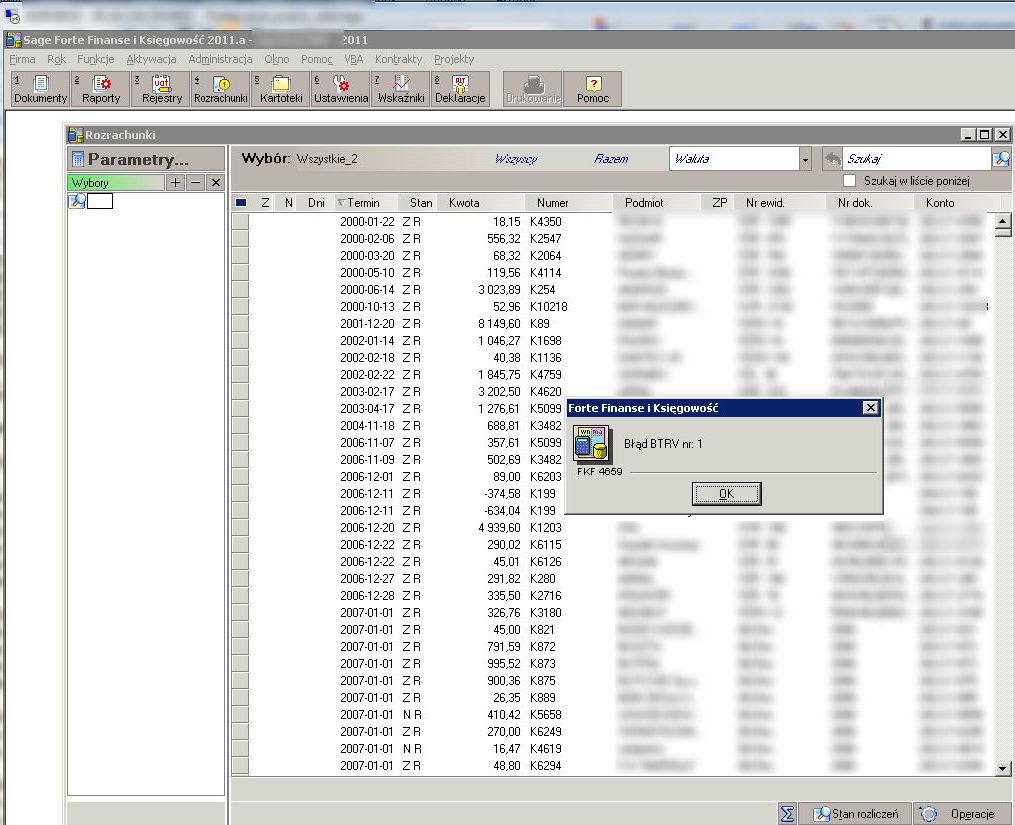1015x825 pixels.
Task: Open the Deklaracje toolbar button
Action: point(460,89)
